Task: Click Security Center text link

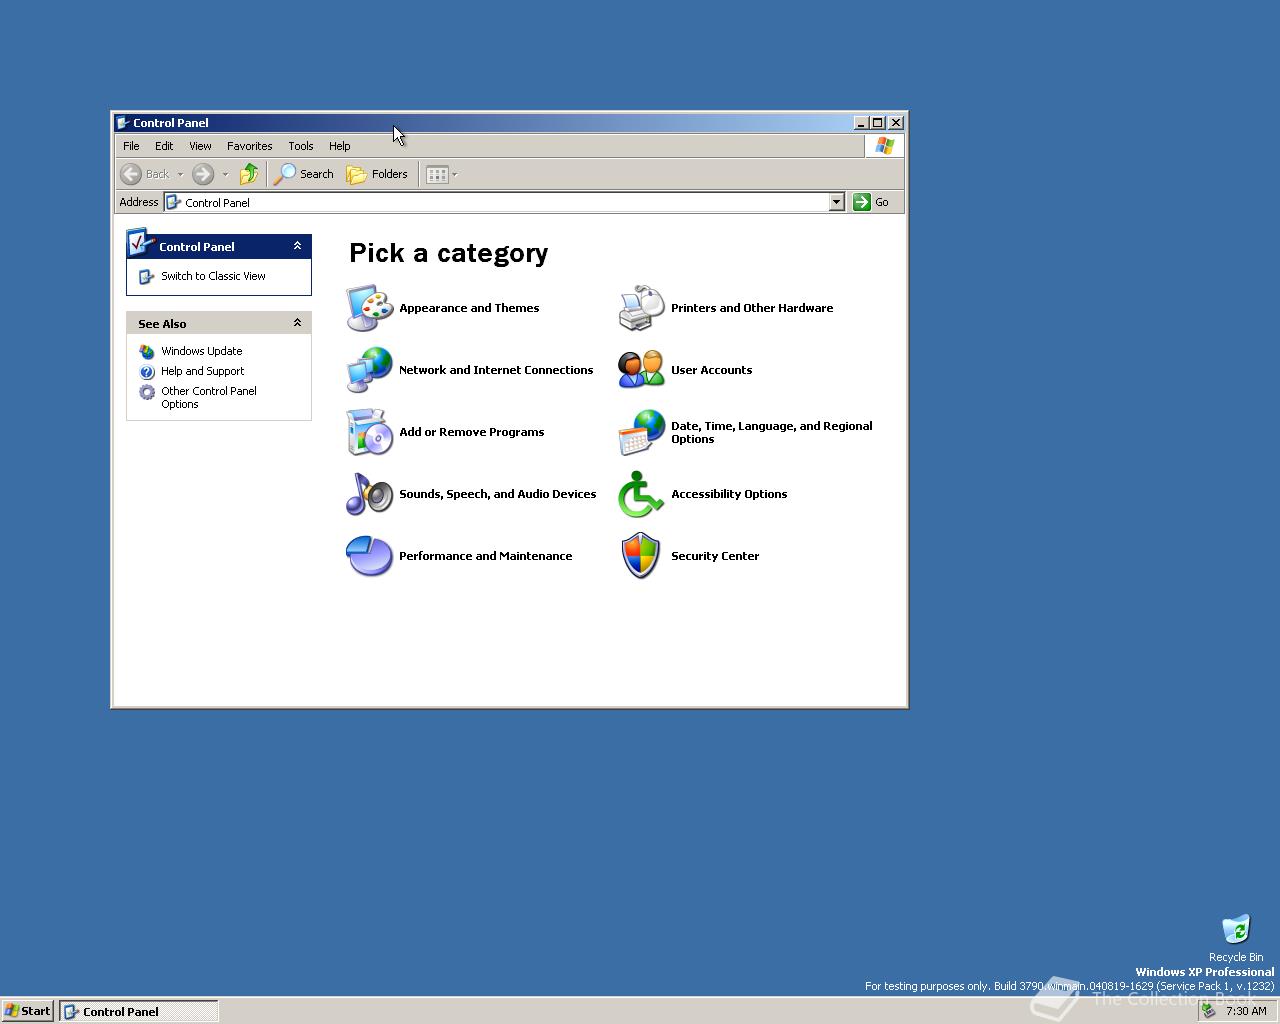Action: (715, 556)
